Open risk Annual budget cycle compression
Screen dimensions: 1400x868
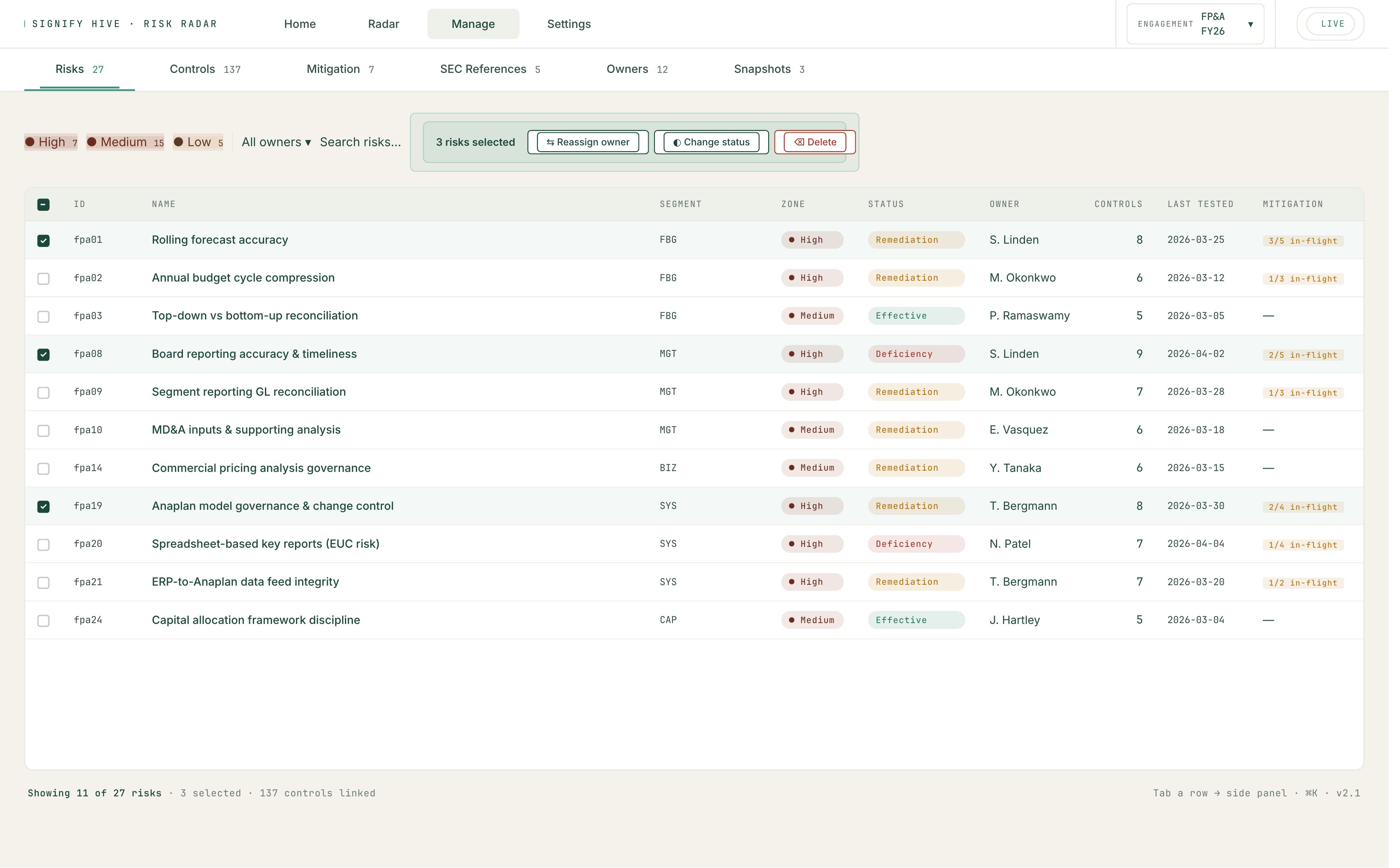(x=245, y=279)
